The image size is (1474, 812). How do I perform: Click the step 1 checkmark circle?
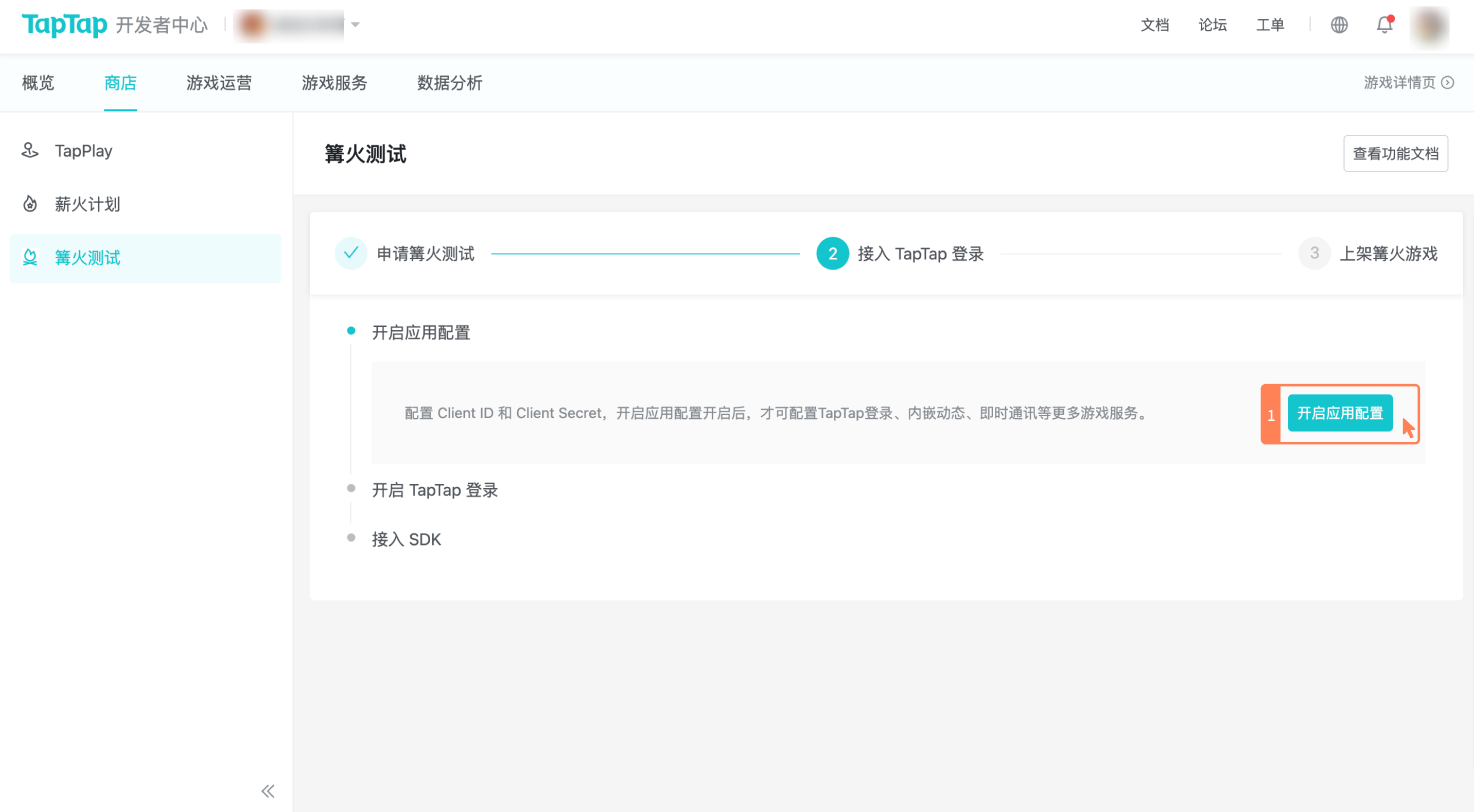pyautogui.click(x=351, y=254)
